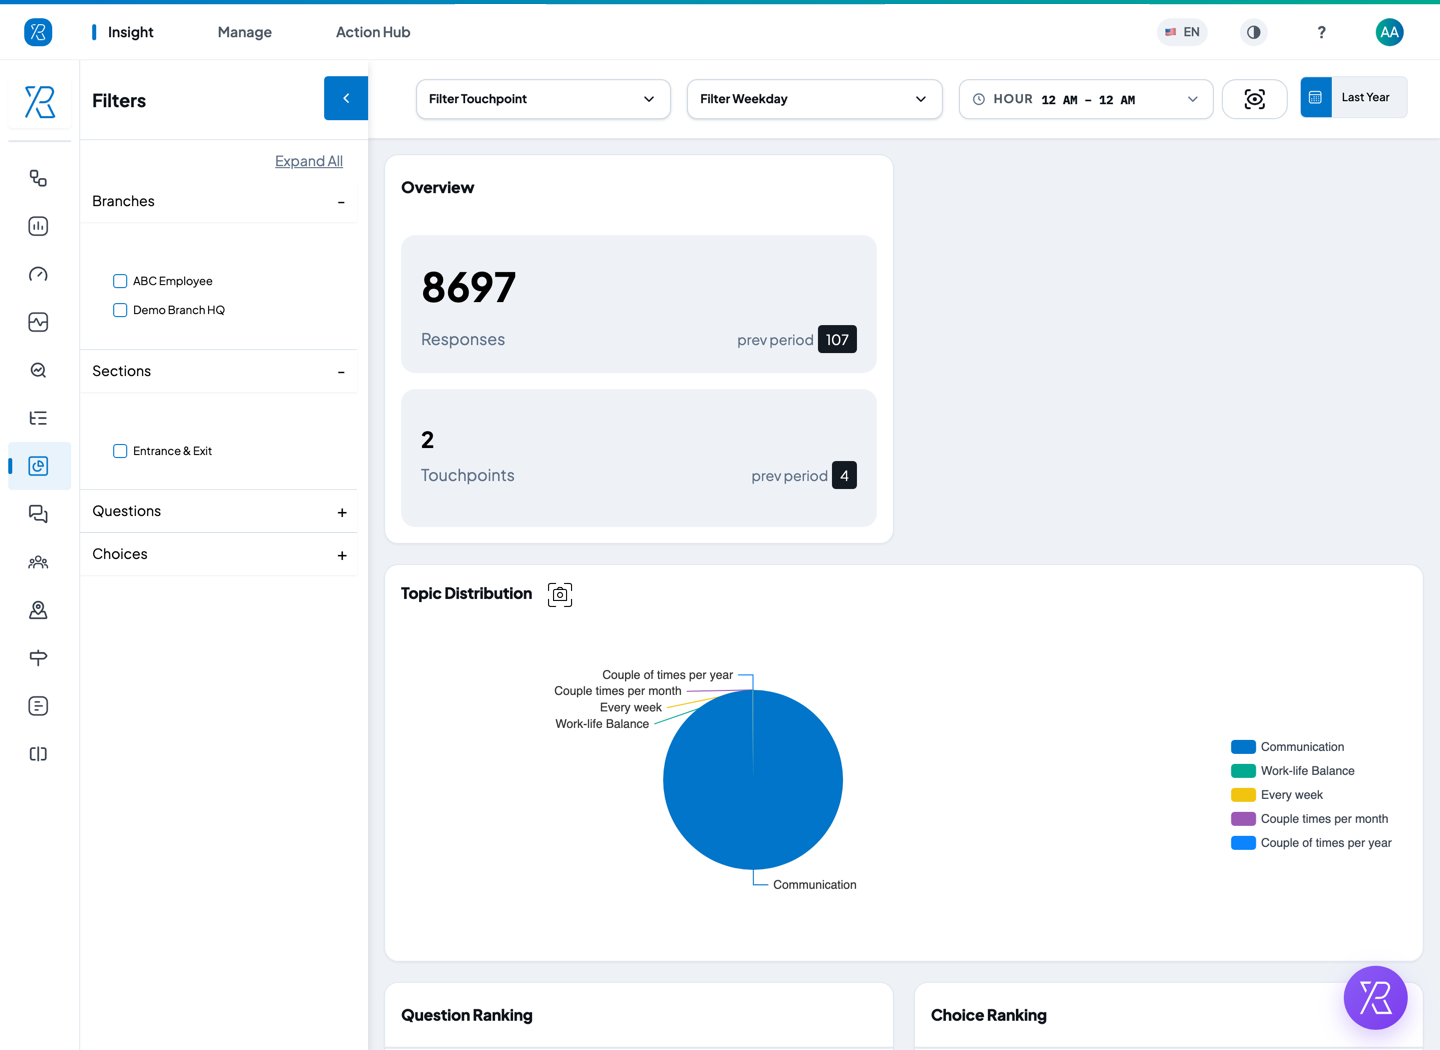The width and height of the screenshot is (1440, 1050).
Task: Open the activity pulse sidebar icon
Action: click(38, 322)
